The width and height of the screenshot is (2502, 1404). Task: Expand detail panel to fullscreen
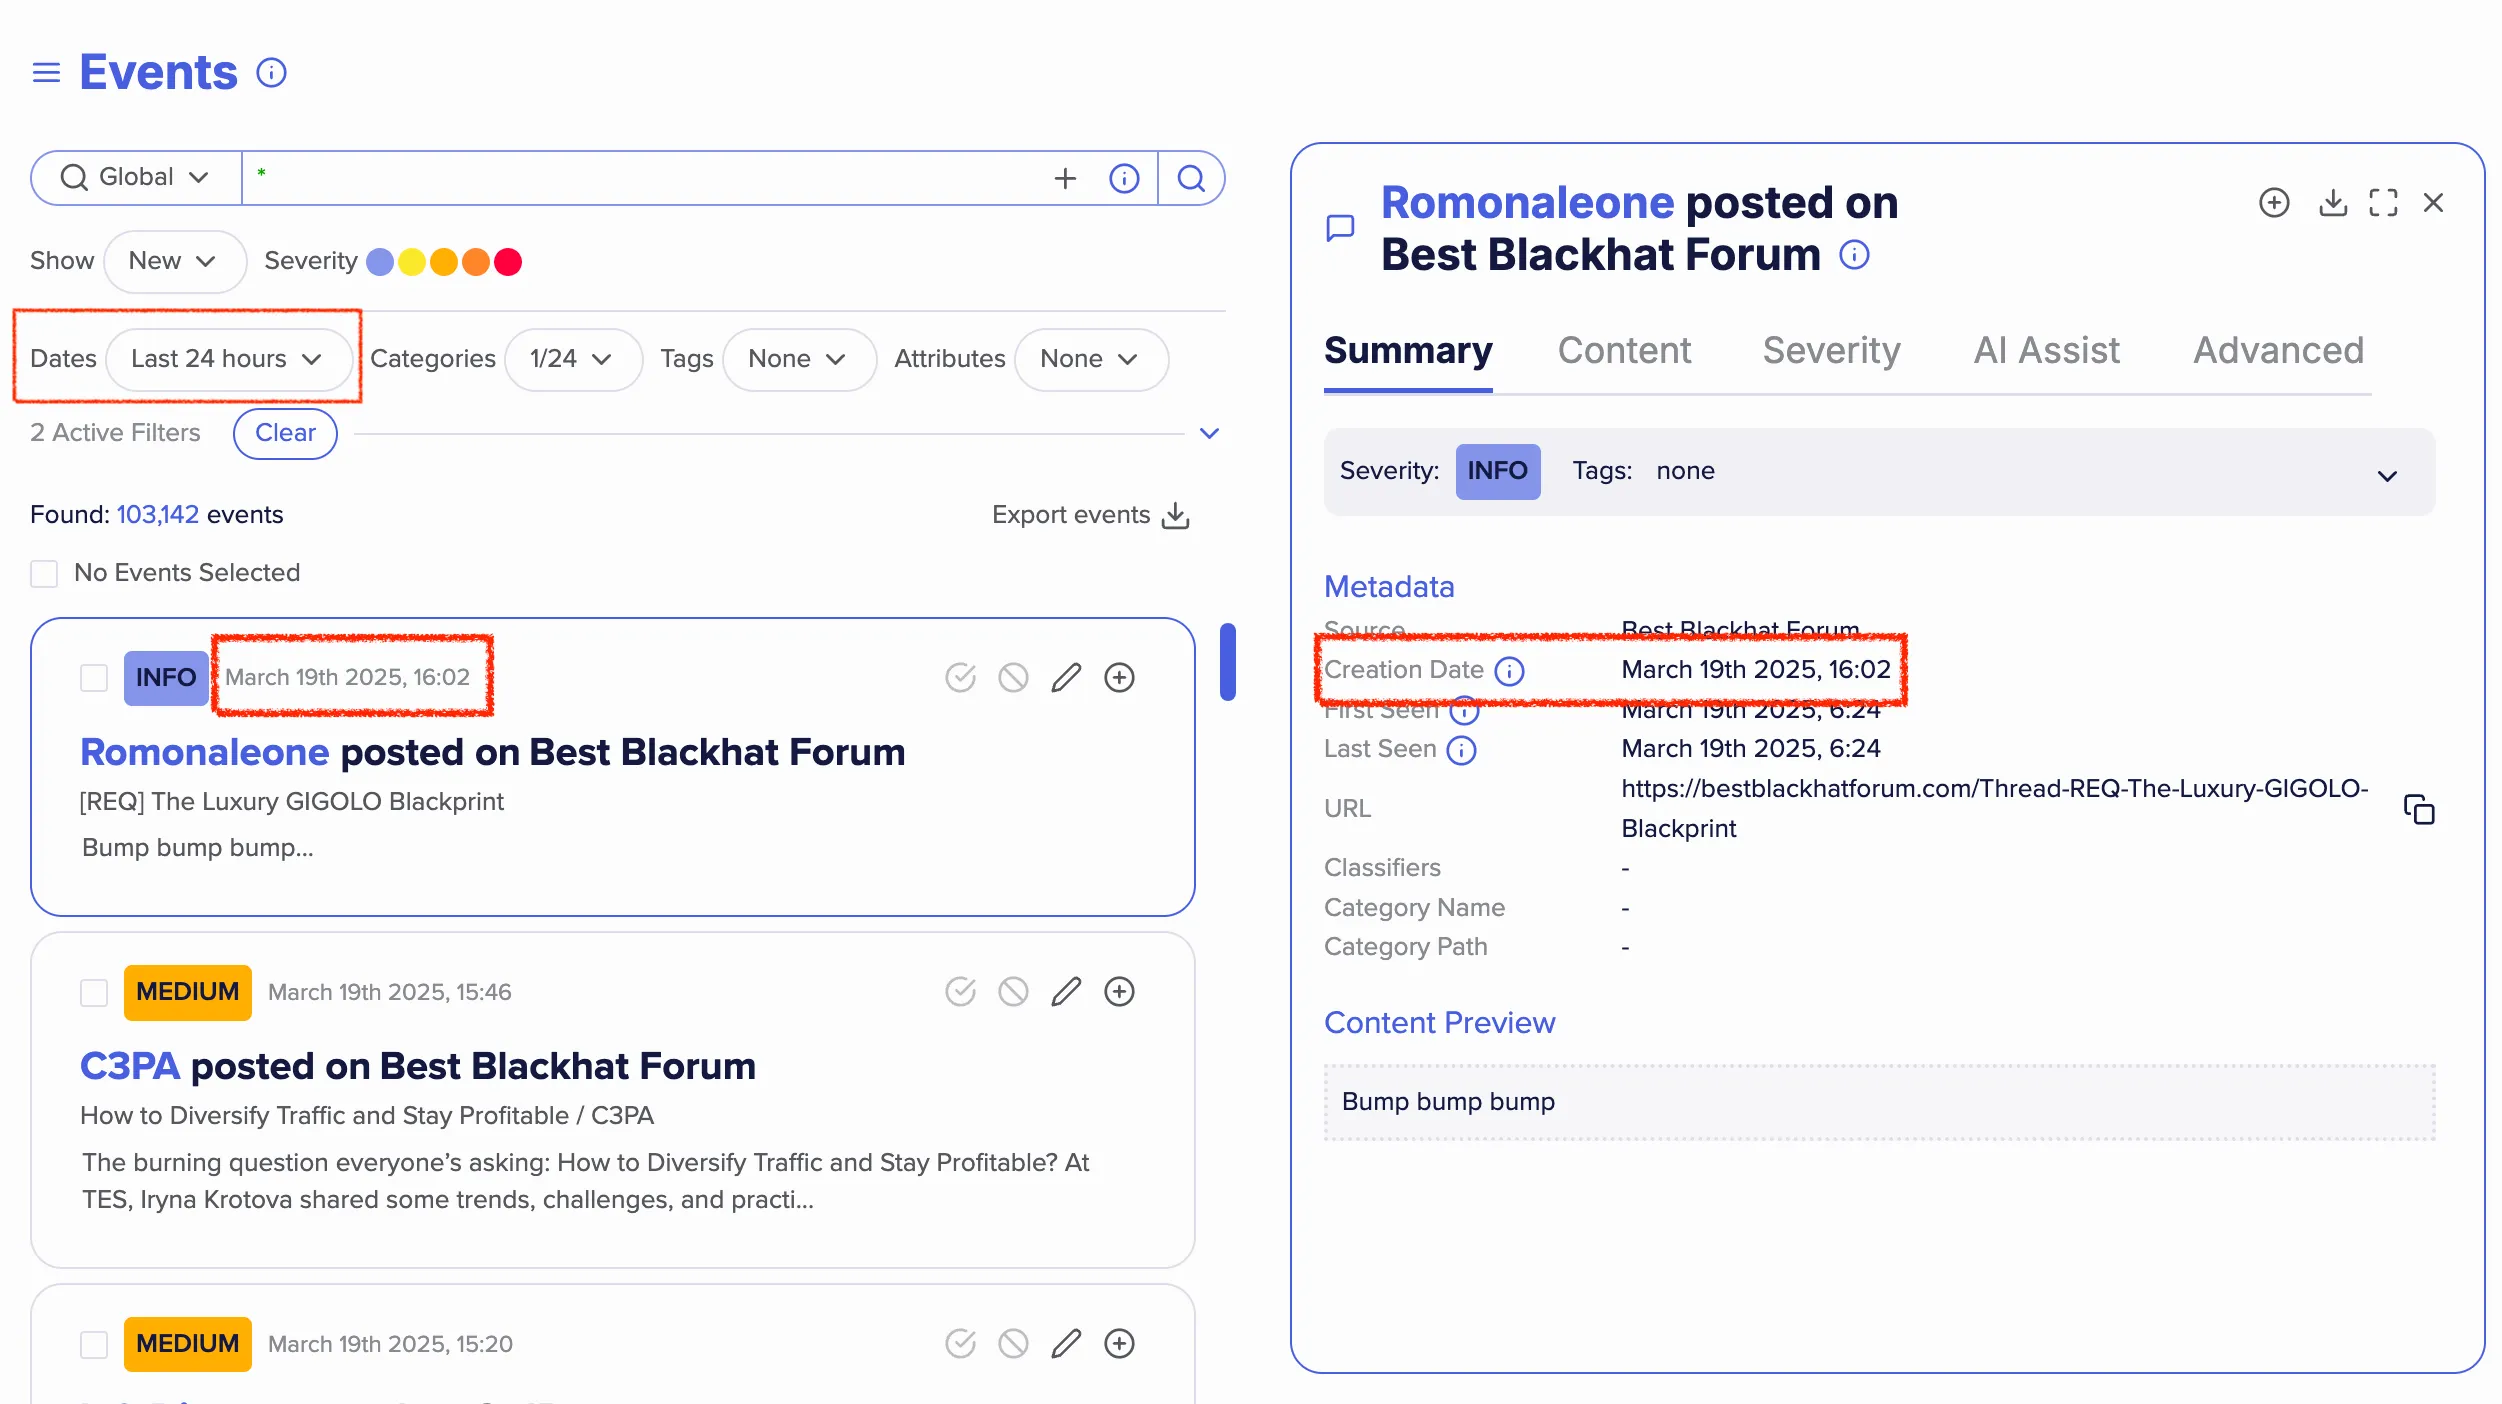coord(2383,203)
